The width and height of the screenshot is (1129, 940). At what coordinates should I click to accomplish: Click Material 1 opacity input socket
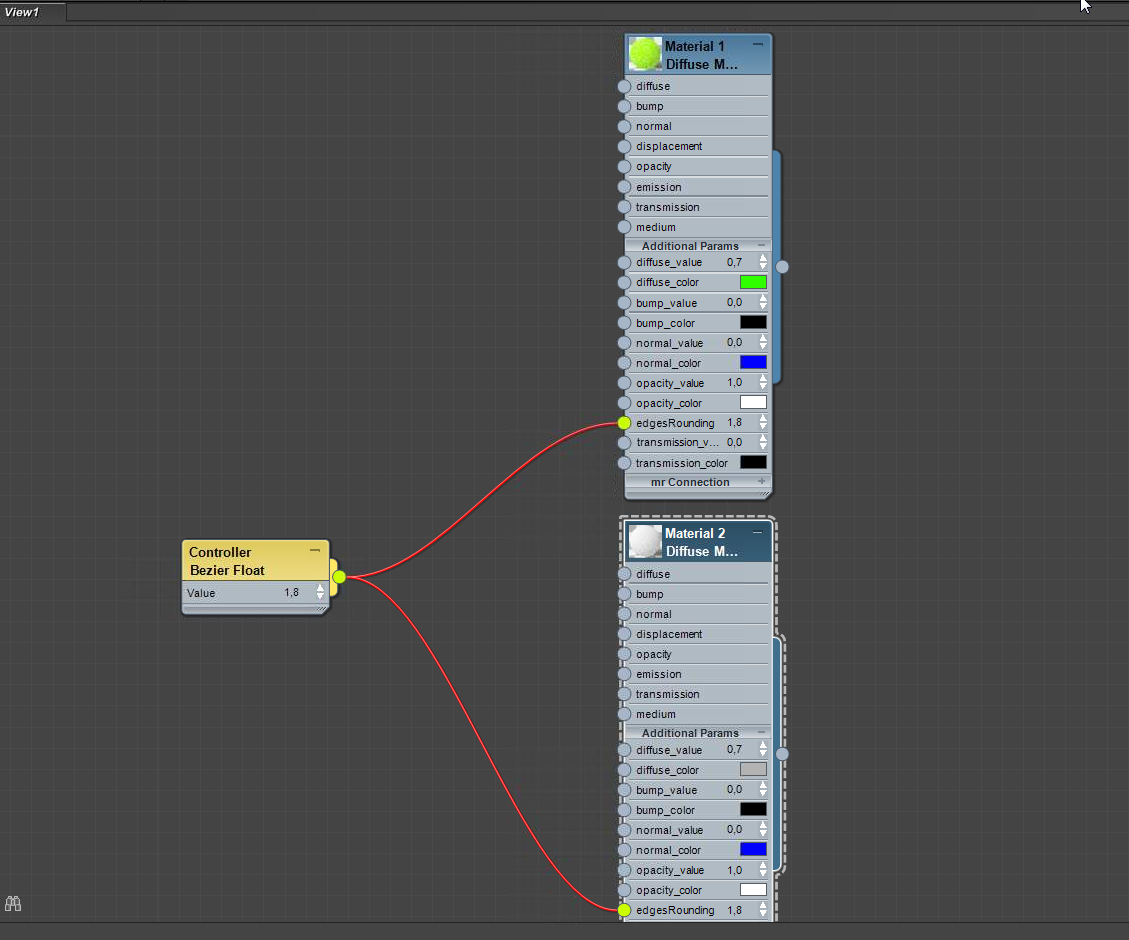(x=624, y=166)
